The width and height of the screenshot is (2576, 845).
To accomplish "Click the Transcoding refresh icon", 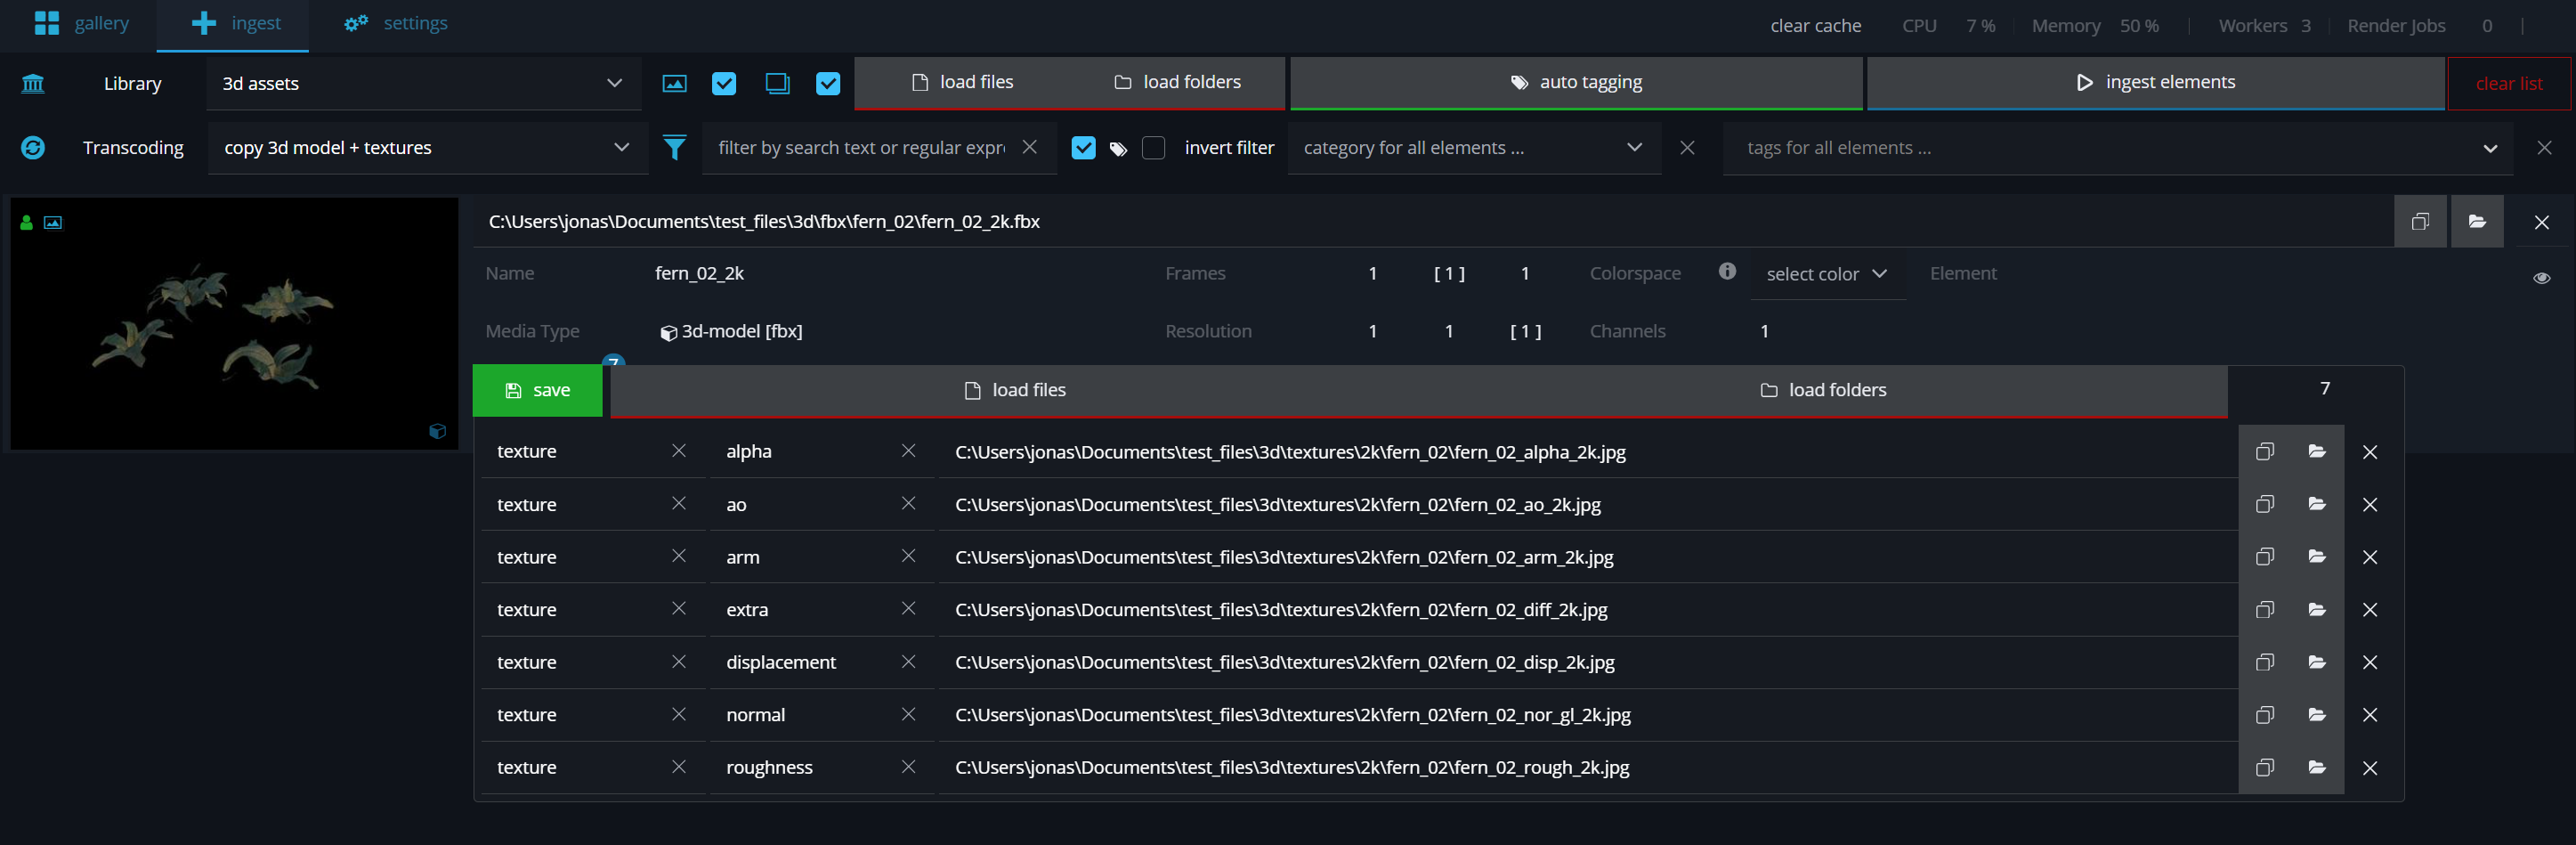I will 33,148.
